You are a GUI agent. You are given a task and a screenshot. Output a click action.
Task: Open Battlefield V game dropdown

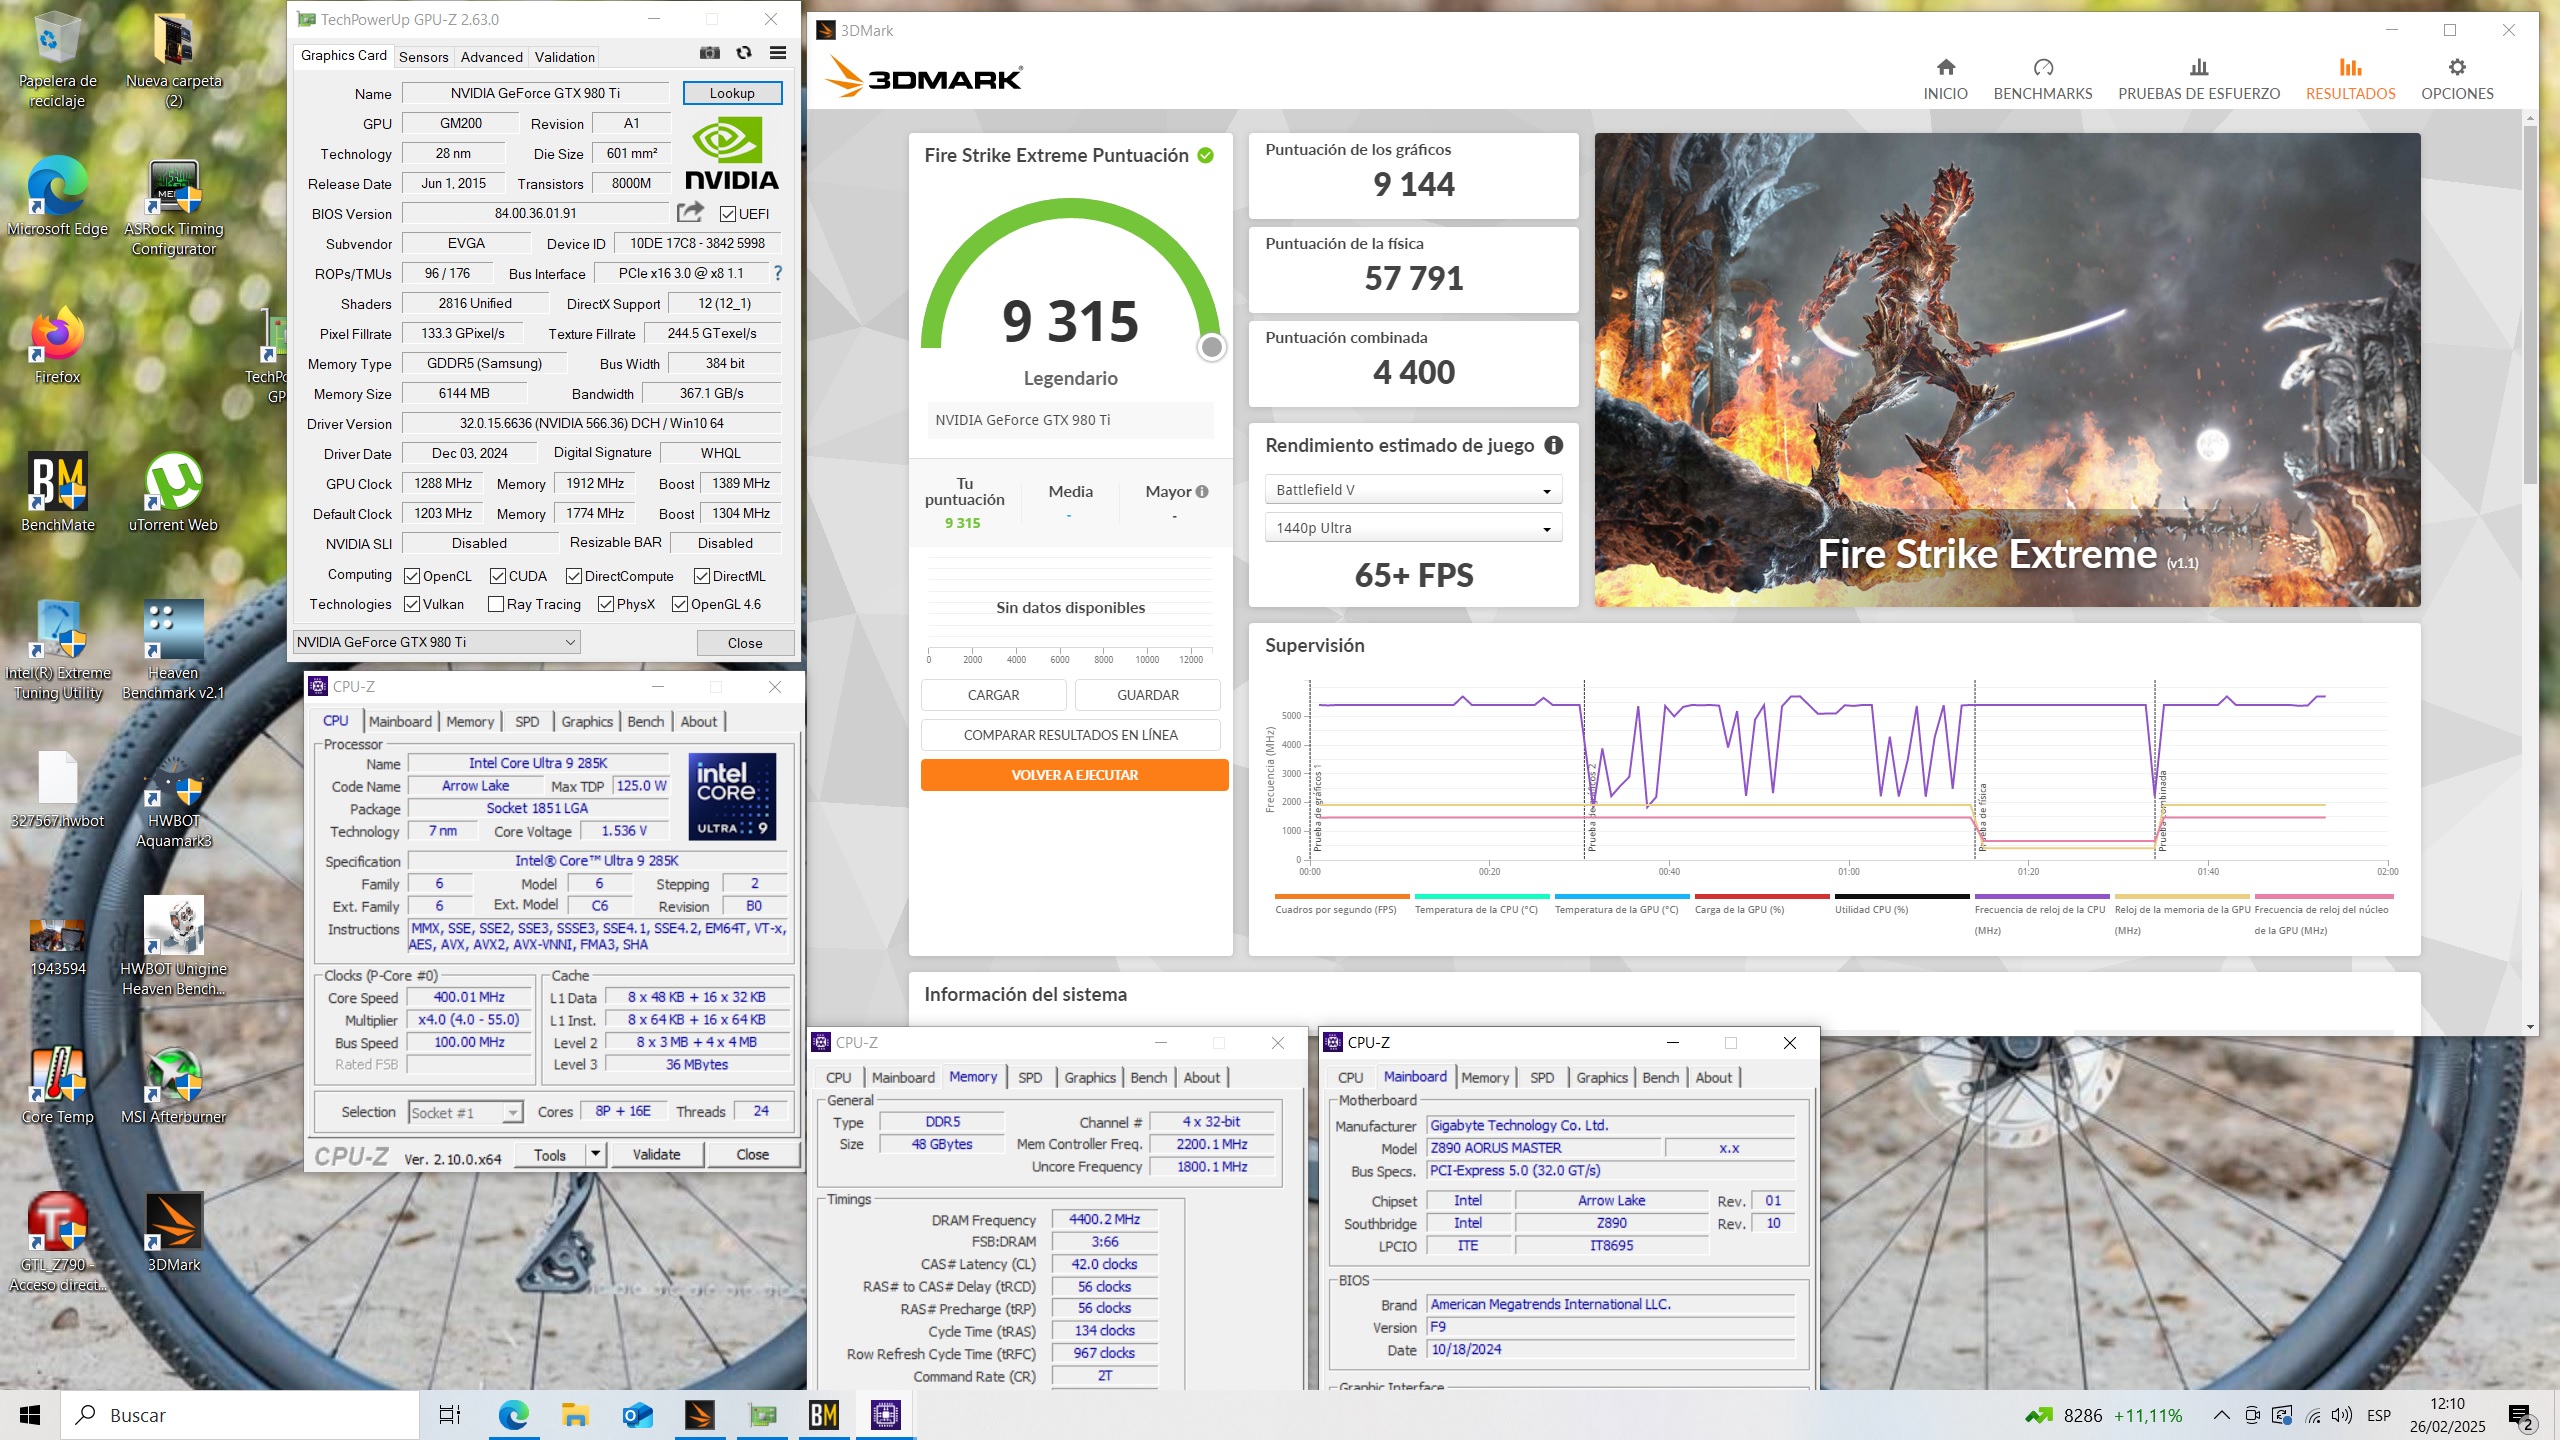[x=1412, y=490]
